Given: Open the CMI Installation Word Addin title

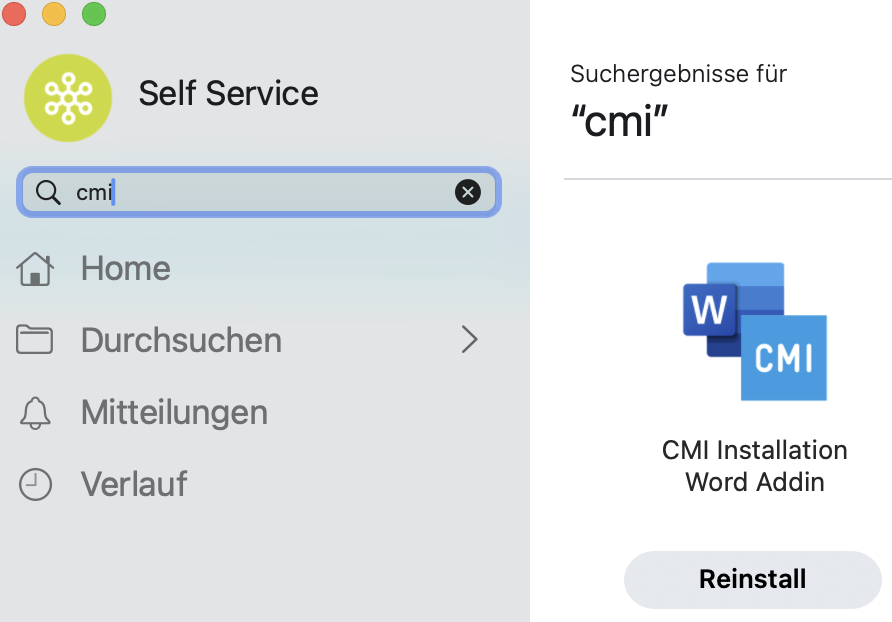Looking at the screenshot, I should pyautogui.click(x=755, y=466).
